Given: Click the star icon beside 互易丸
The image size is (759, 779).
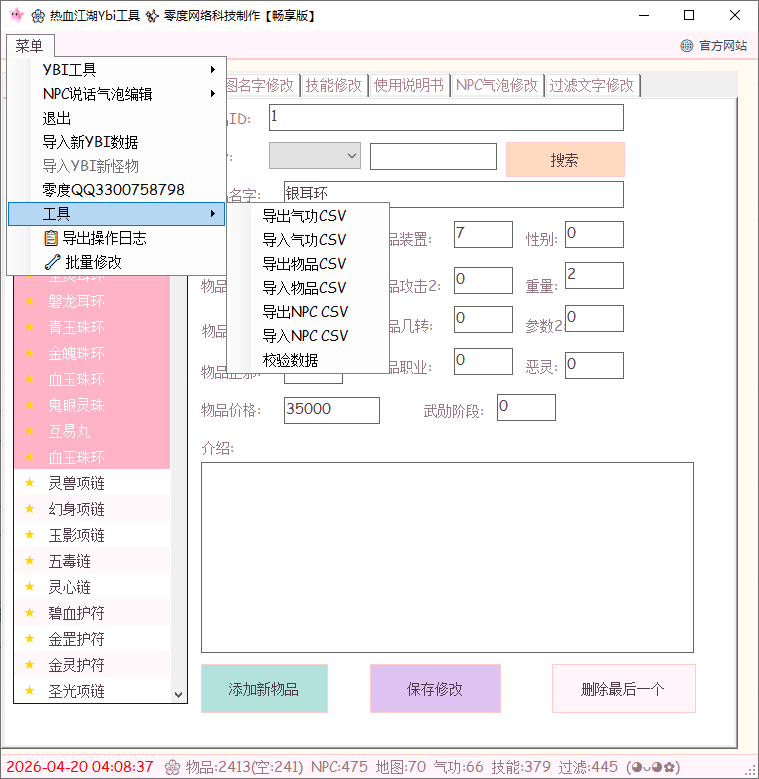Looking at the screenshot, I should [x=30, y=431].
